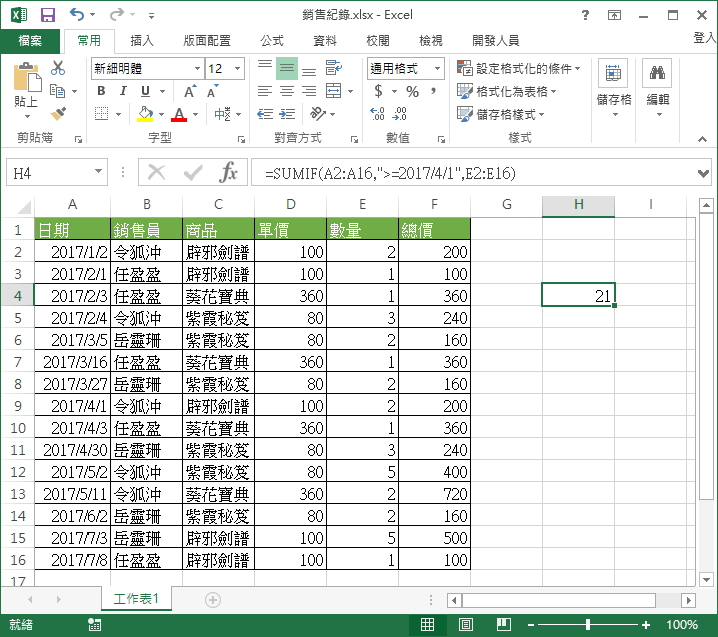Click the Format Painter brush icon
718x637 pixels.
(58, 113)
